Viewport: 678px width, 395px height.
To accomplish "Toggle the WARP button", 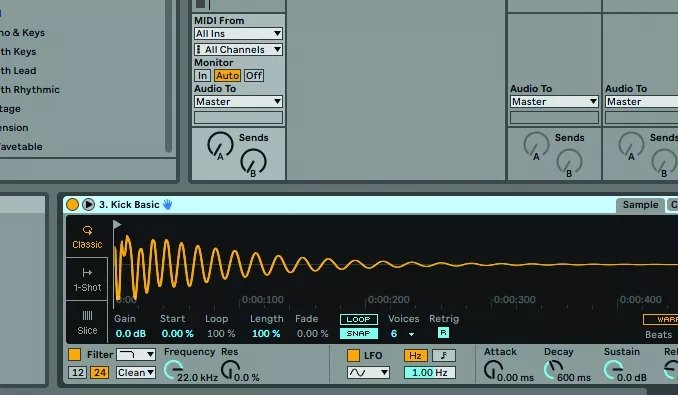I will [661, 319].
